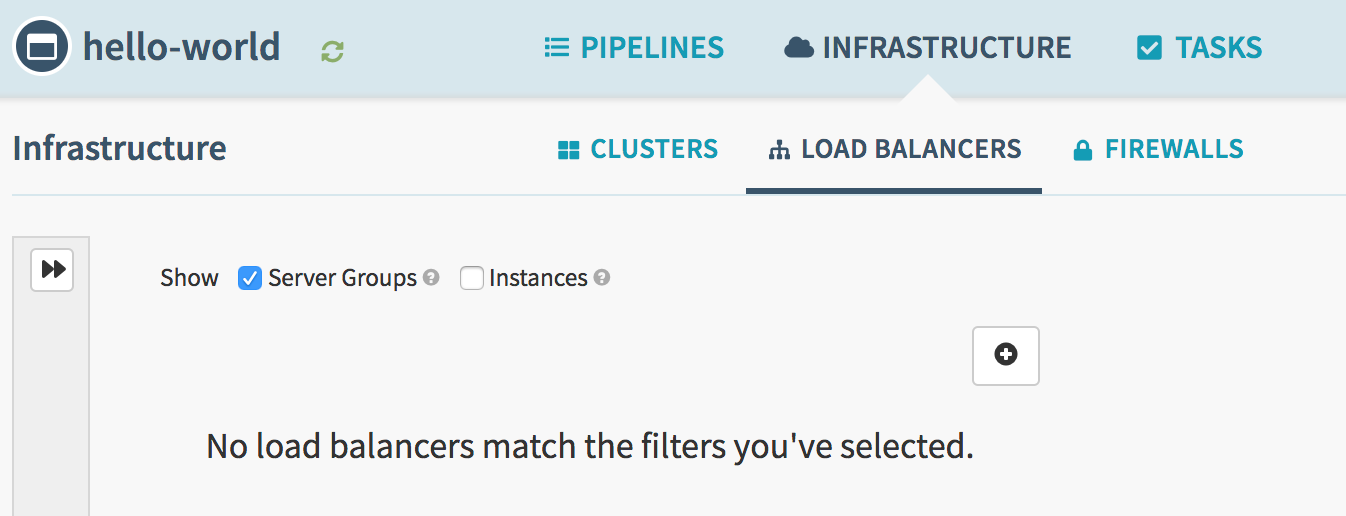
Task: Uncheck the Server Groups checkbox
Action: pos(250,278)
